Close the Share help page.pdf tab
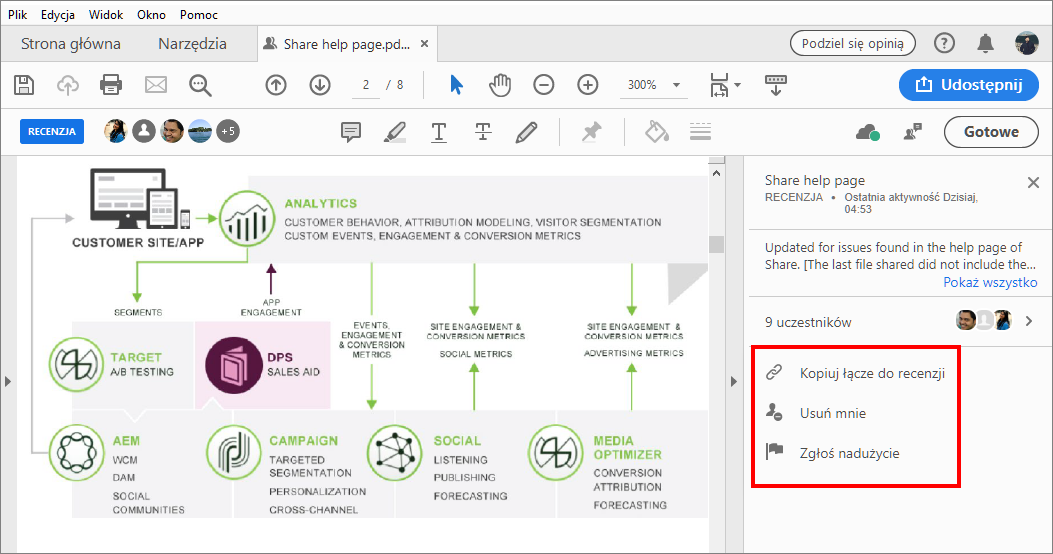The width and height of the screenshot is (1053, 554). point(424,44)
